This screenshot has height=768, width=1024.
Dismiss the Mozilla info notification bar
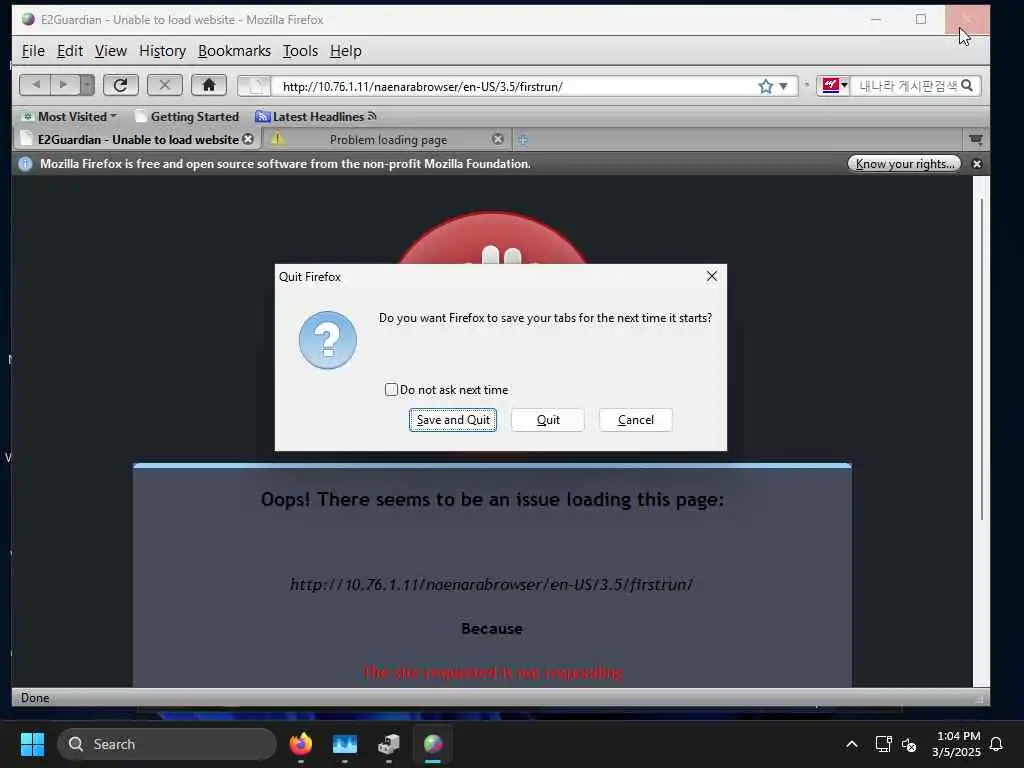pyautogui.click(x=977, y=164)
